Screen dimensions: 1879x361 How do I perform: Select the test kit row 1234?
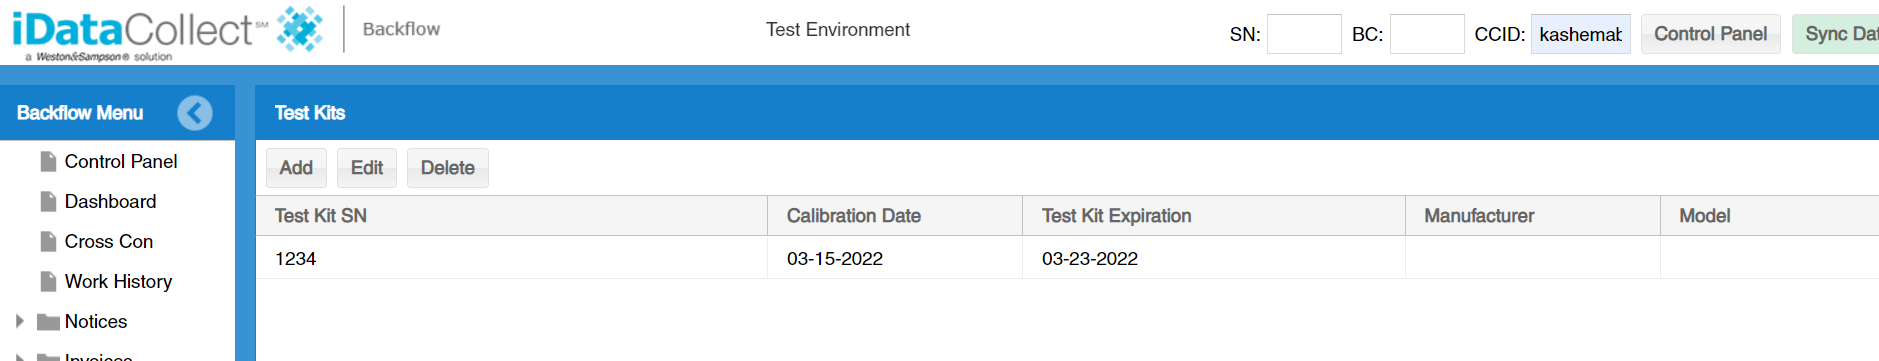tap(1067, 258)
